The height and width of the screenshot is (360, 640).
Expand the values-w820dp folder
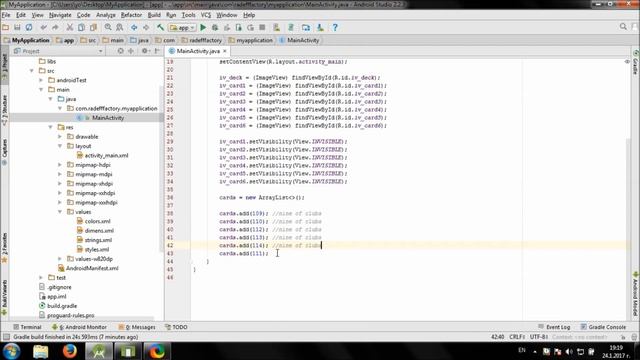(60, 258)
